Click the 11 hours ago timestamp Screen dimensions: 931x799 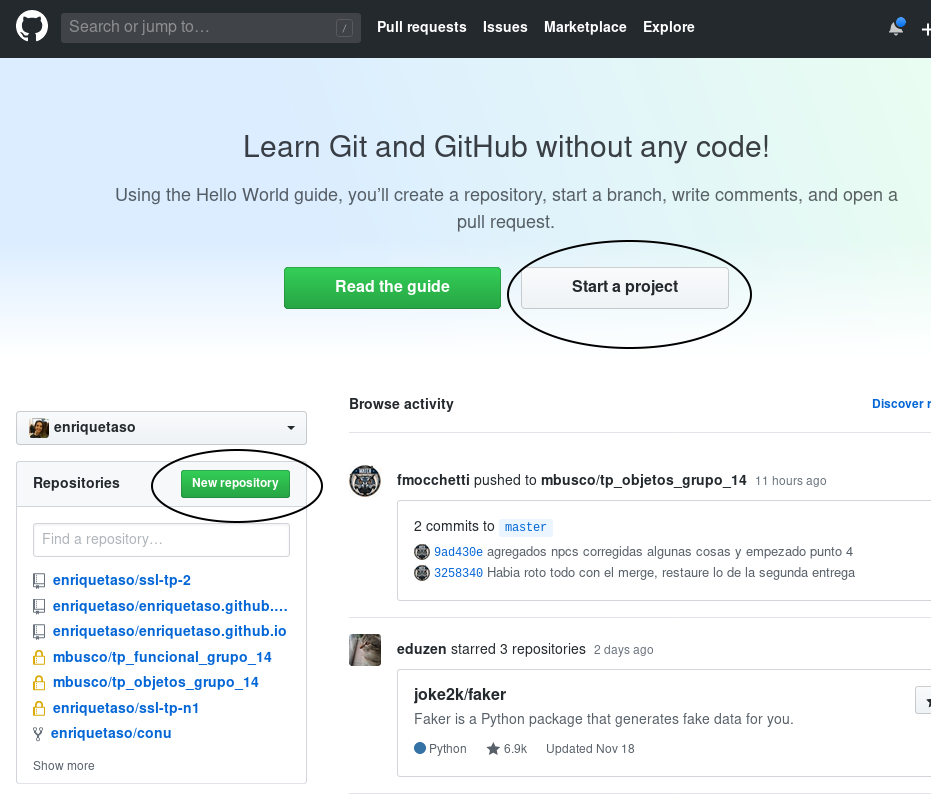(790, 481)
